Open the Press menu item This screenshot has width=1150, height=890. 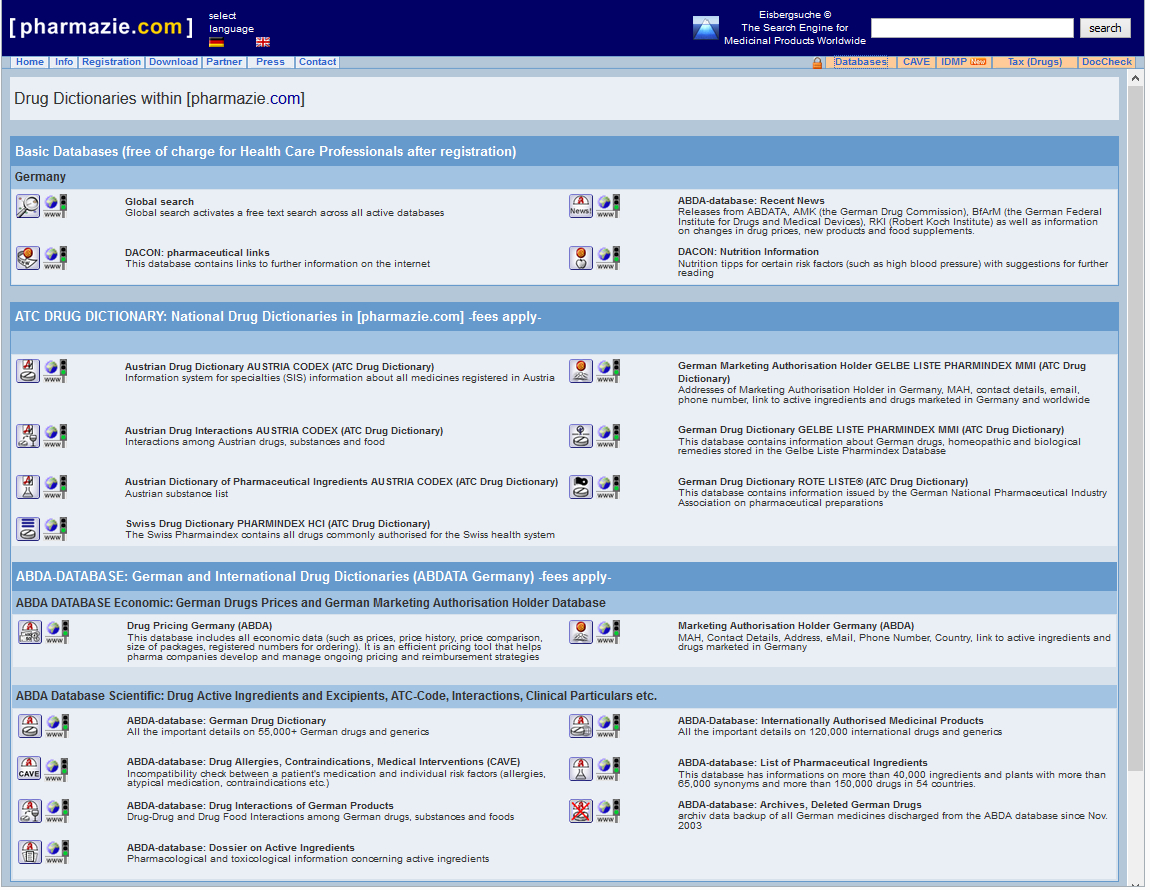271,62
